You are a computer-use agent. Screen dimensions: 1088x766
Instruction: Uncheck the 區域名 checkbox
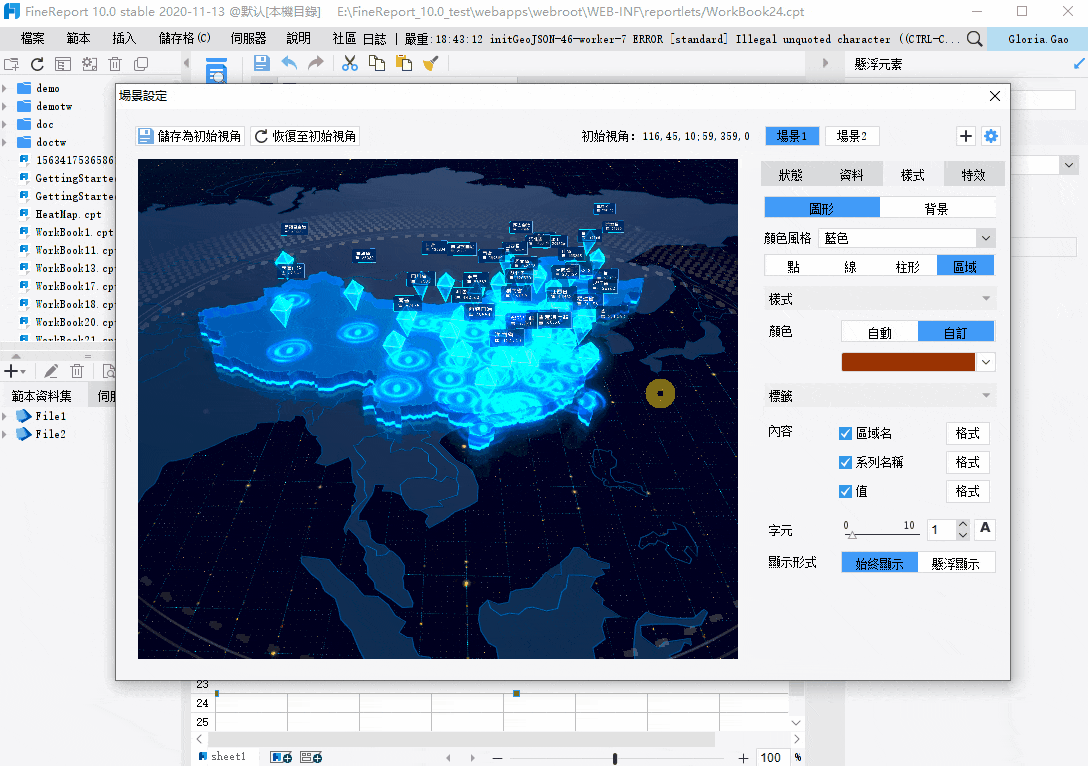[x=845, y=434]
